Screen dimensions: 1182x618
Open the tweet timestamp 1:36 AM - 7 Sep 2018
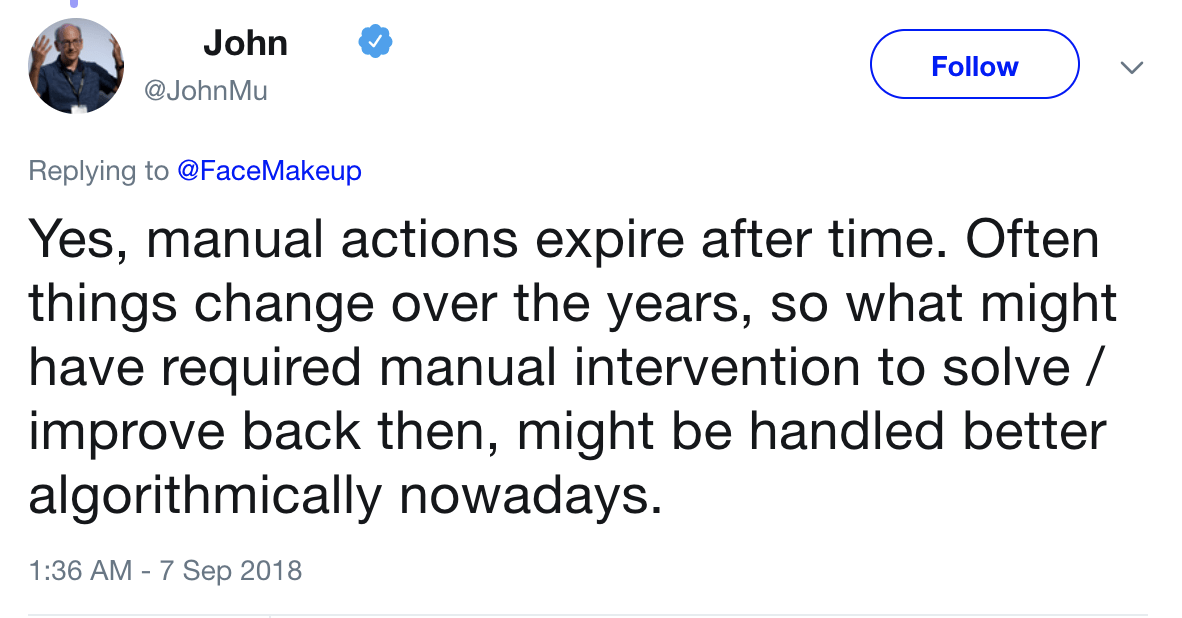pos(165,570)
